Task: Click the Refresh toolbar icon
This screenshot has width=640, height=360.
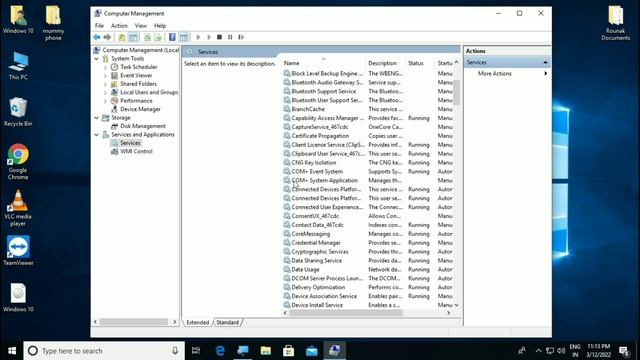Action: [x=147, y=37]
